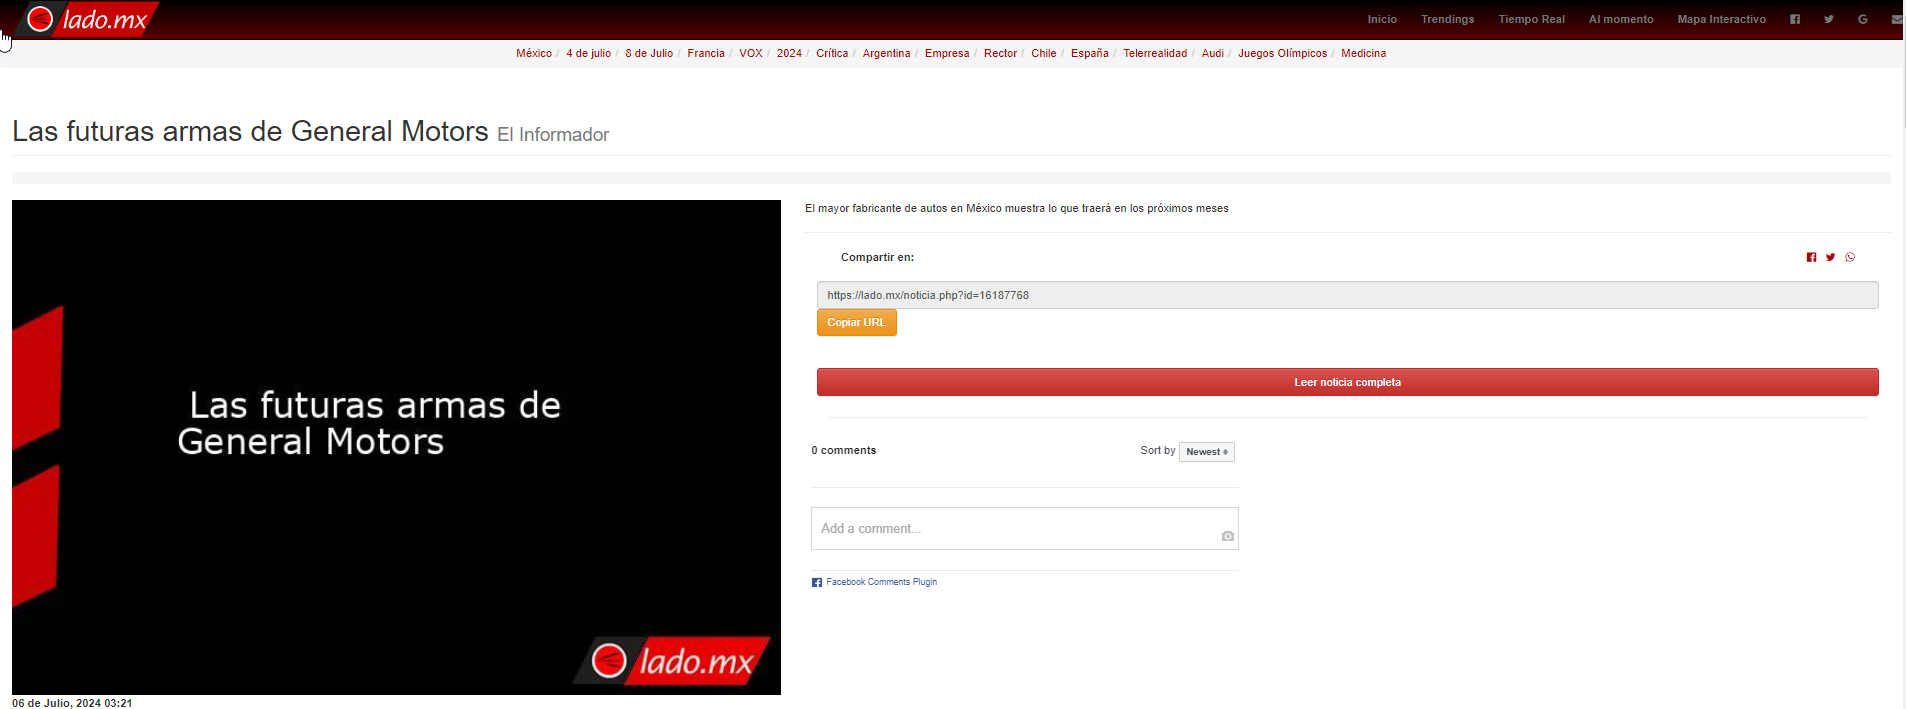Open Mapa Interactivo page

(1721, 19)
